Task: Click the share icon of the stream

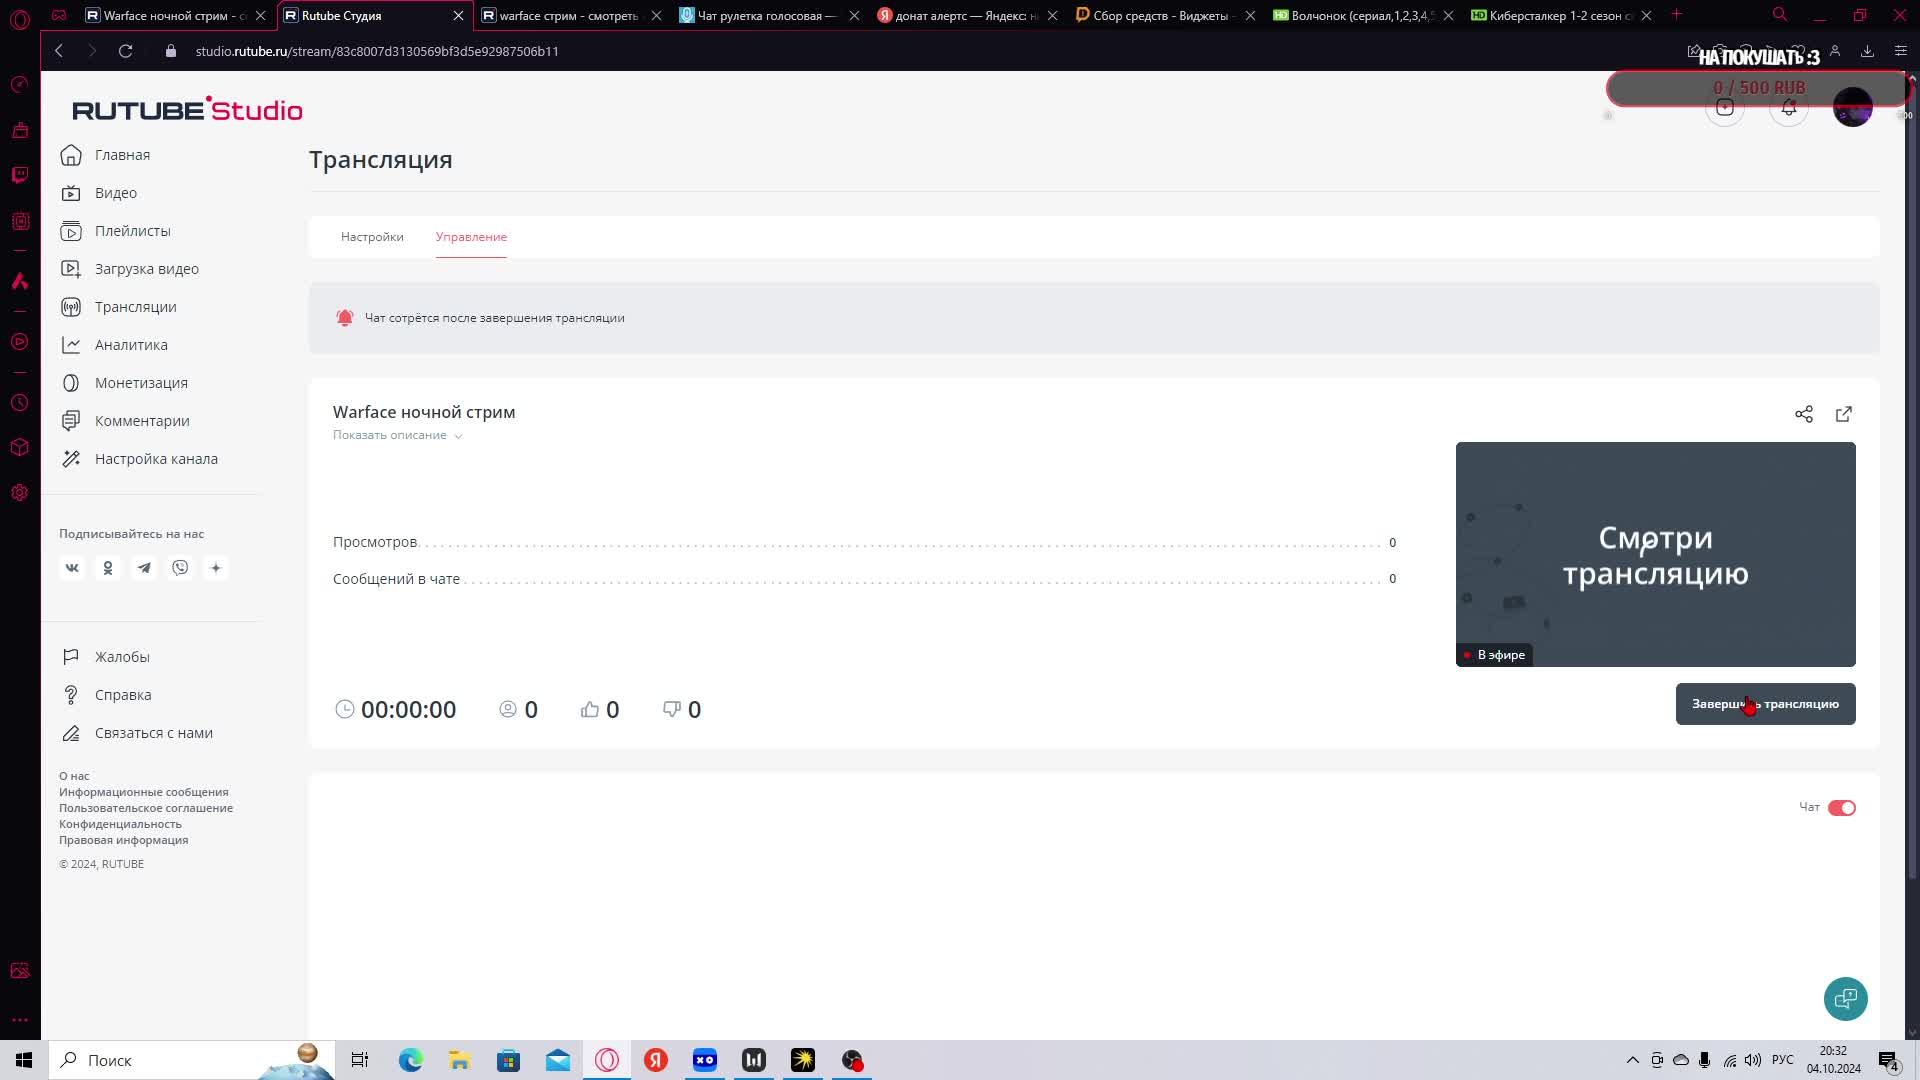Action: (x=1803, y=414)
